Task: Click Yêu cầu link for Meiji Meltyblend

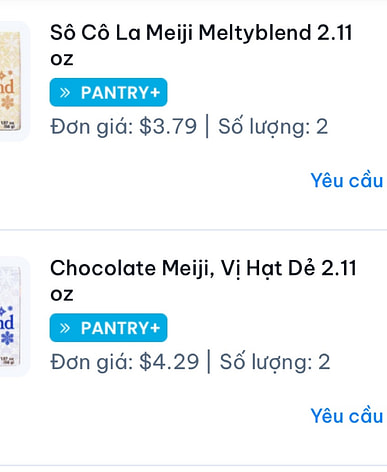Action: point(347,180)
